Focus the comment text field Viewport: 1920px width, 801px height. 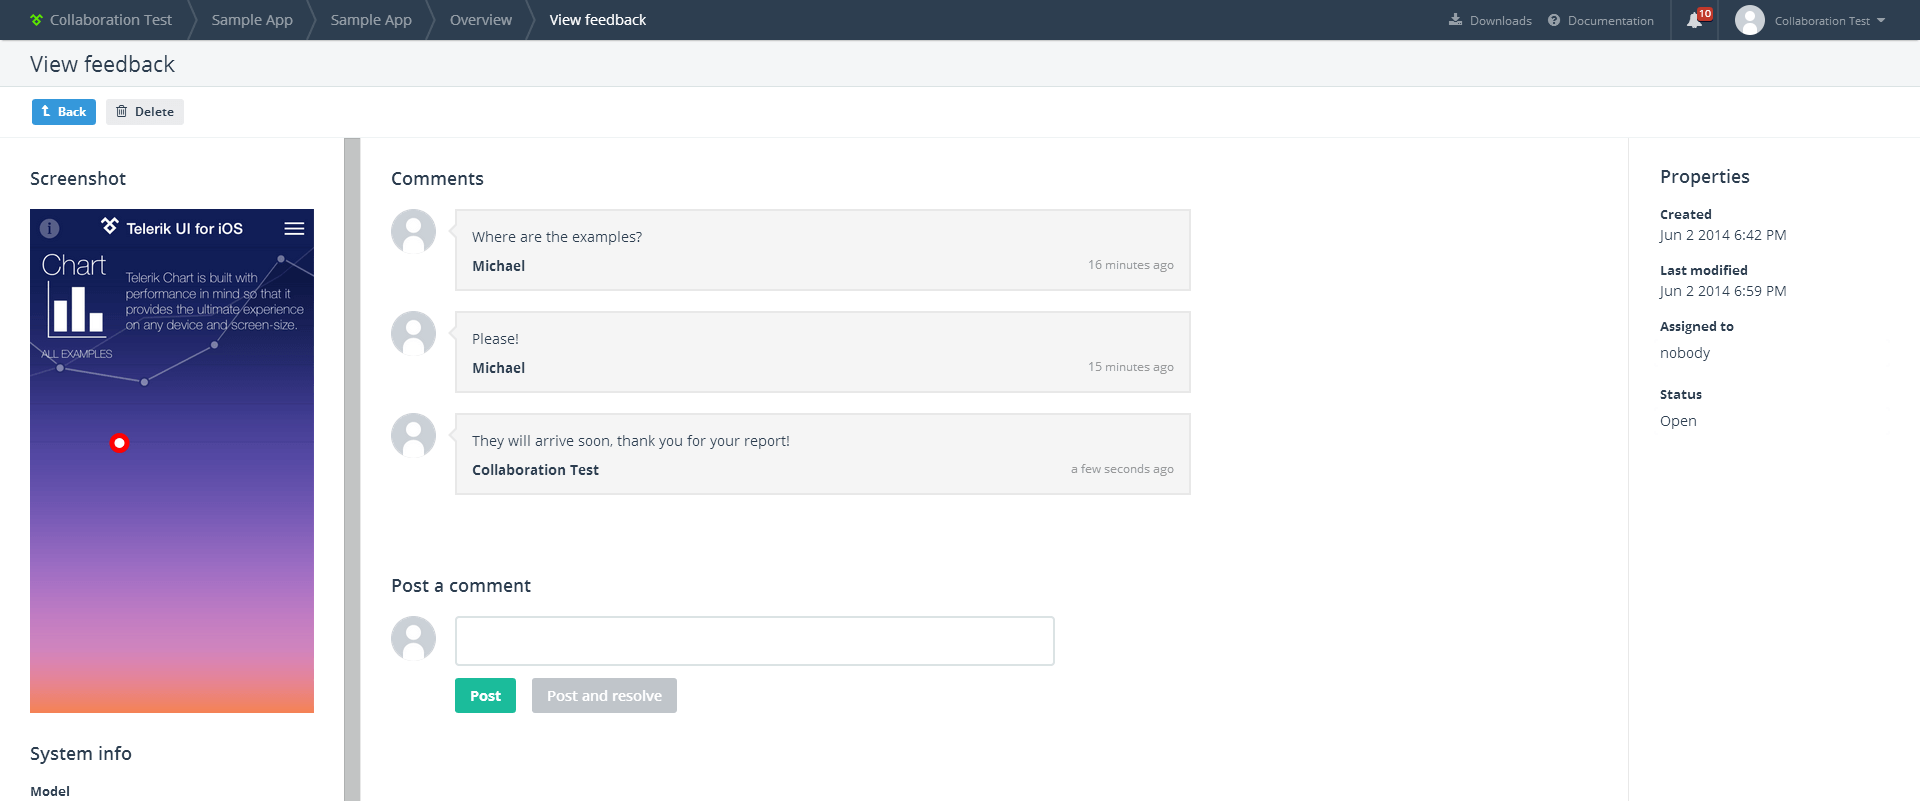click(x=754, y=641)
